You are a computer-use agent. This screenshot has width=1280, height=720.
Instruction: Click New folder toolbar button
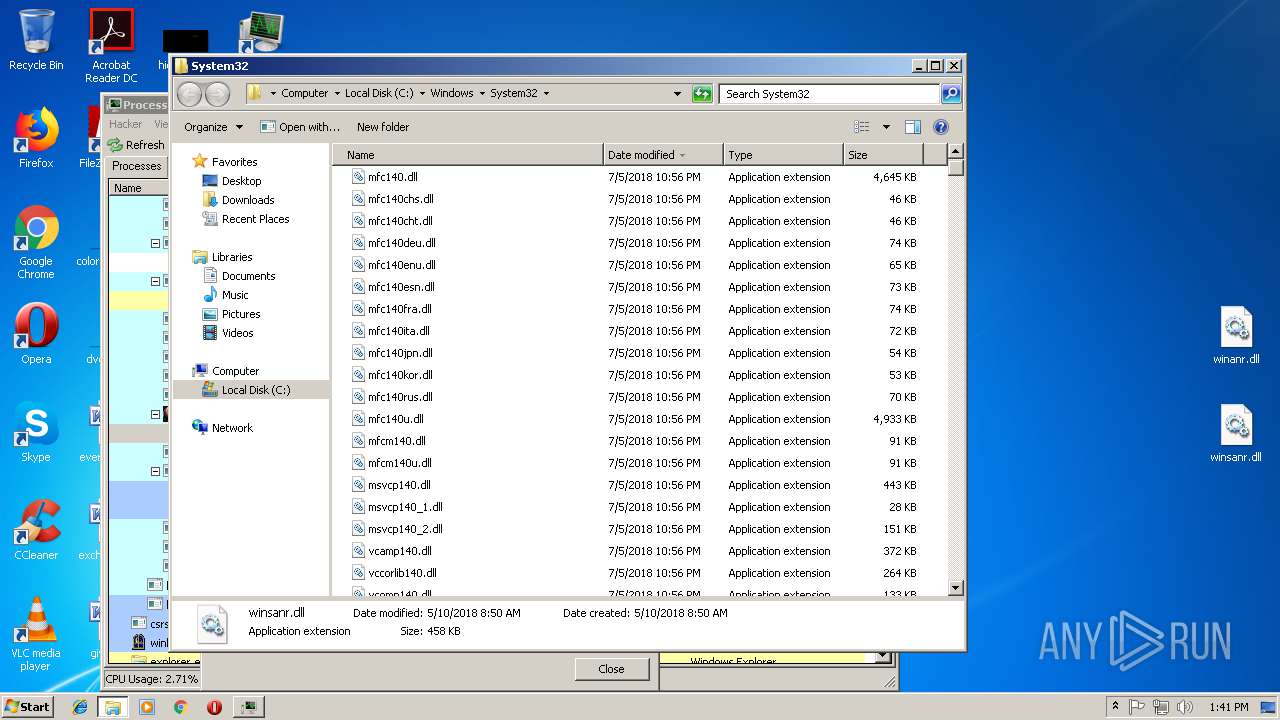click(383, 127)
